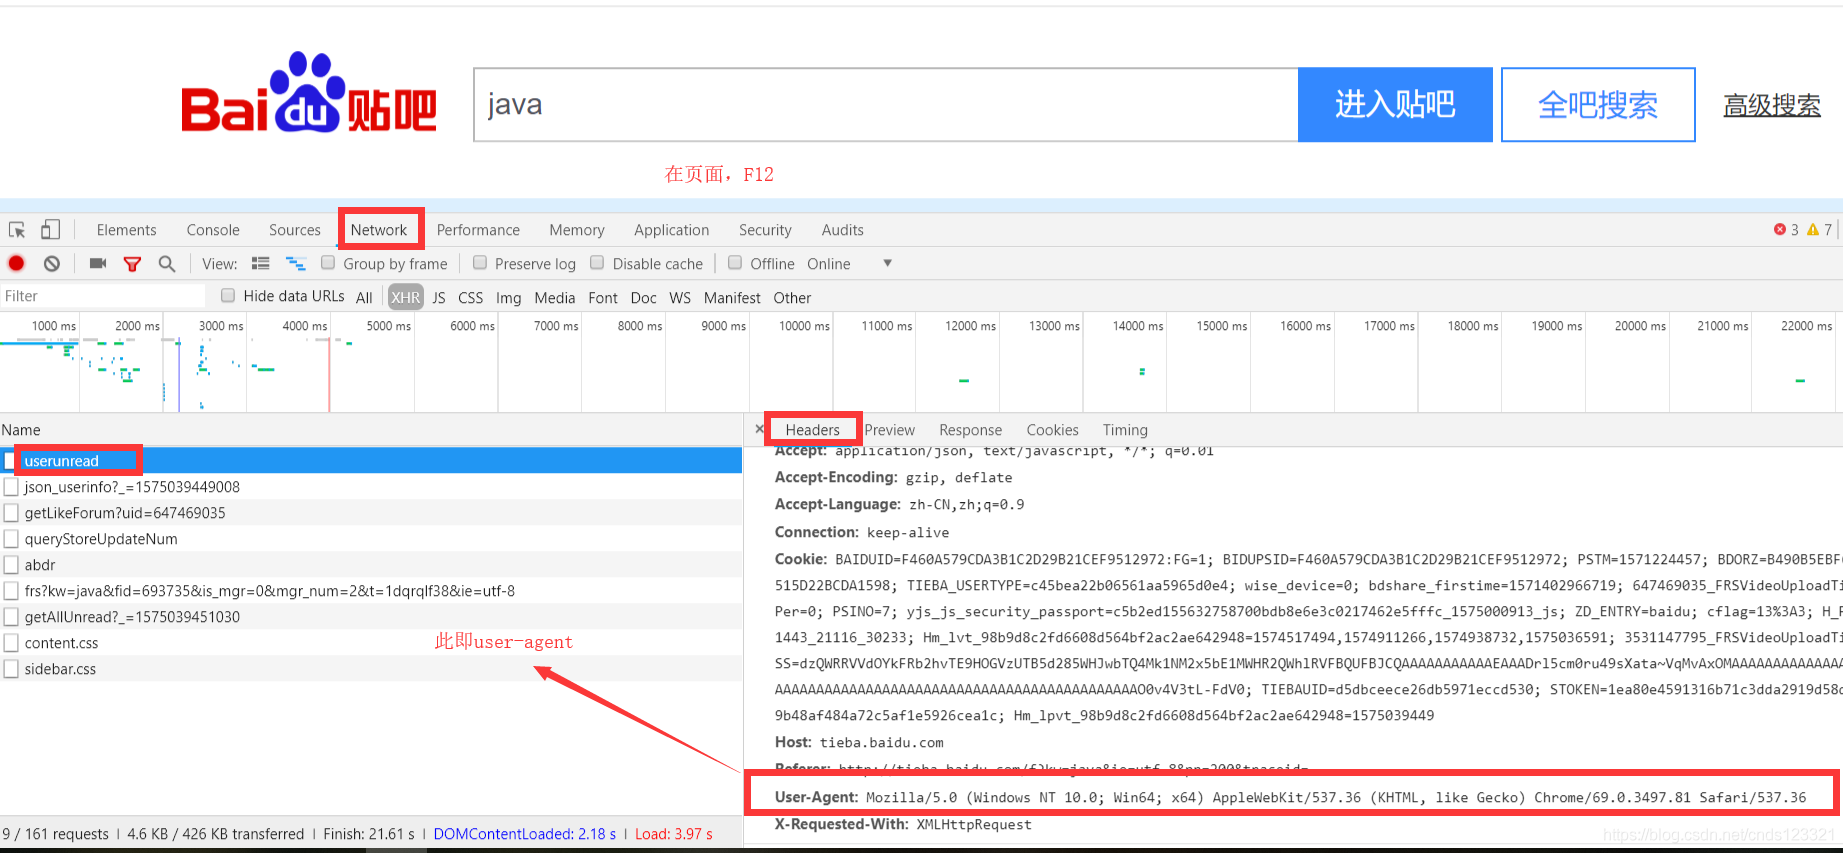The width and height of the screenshot is (1843, 853).
Task: Close the request details pane
Action: pyautogui.click(x=759, y=429)
